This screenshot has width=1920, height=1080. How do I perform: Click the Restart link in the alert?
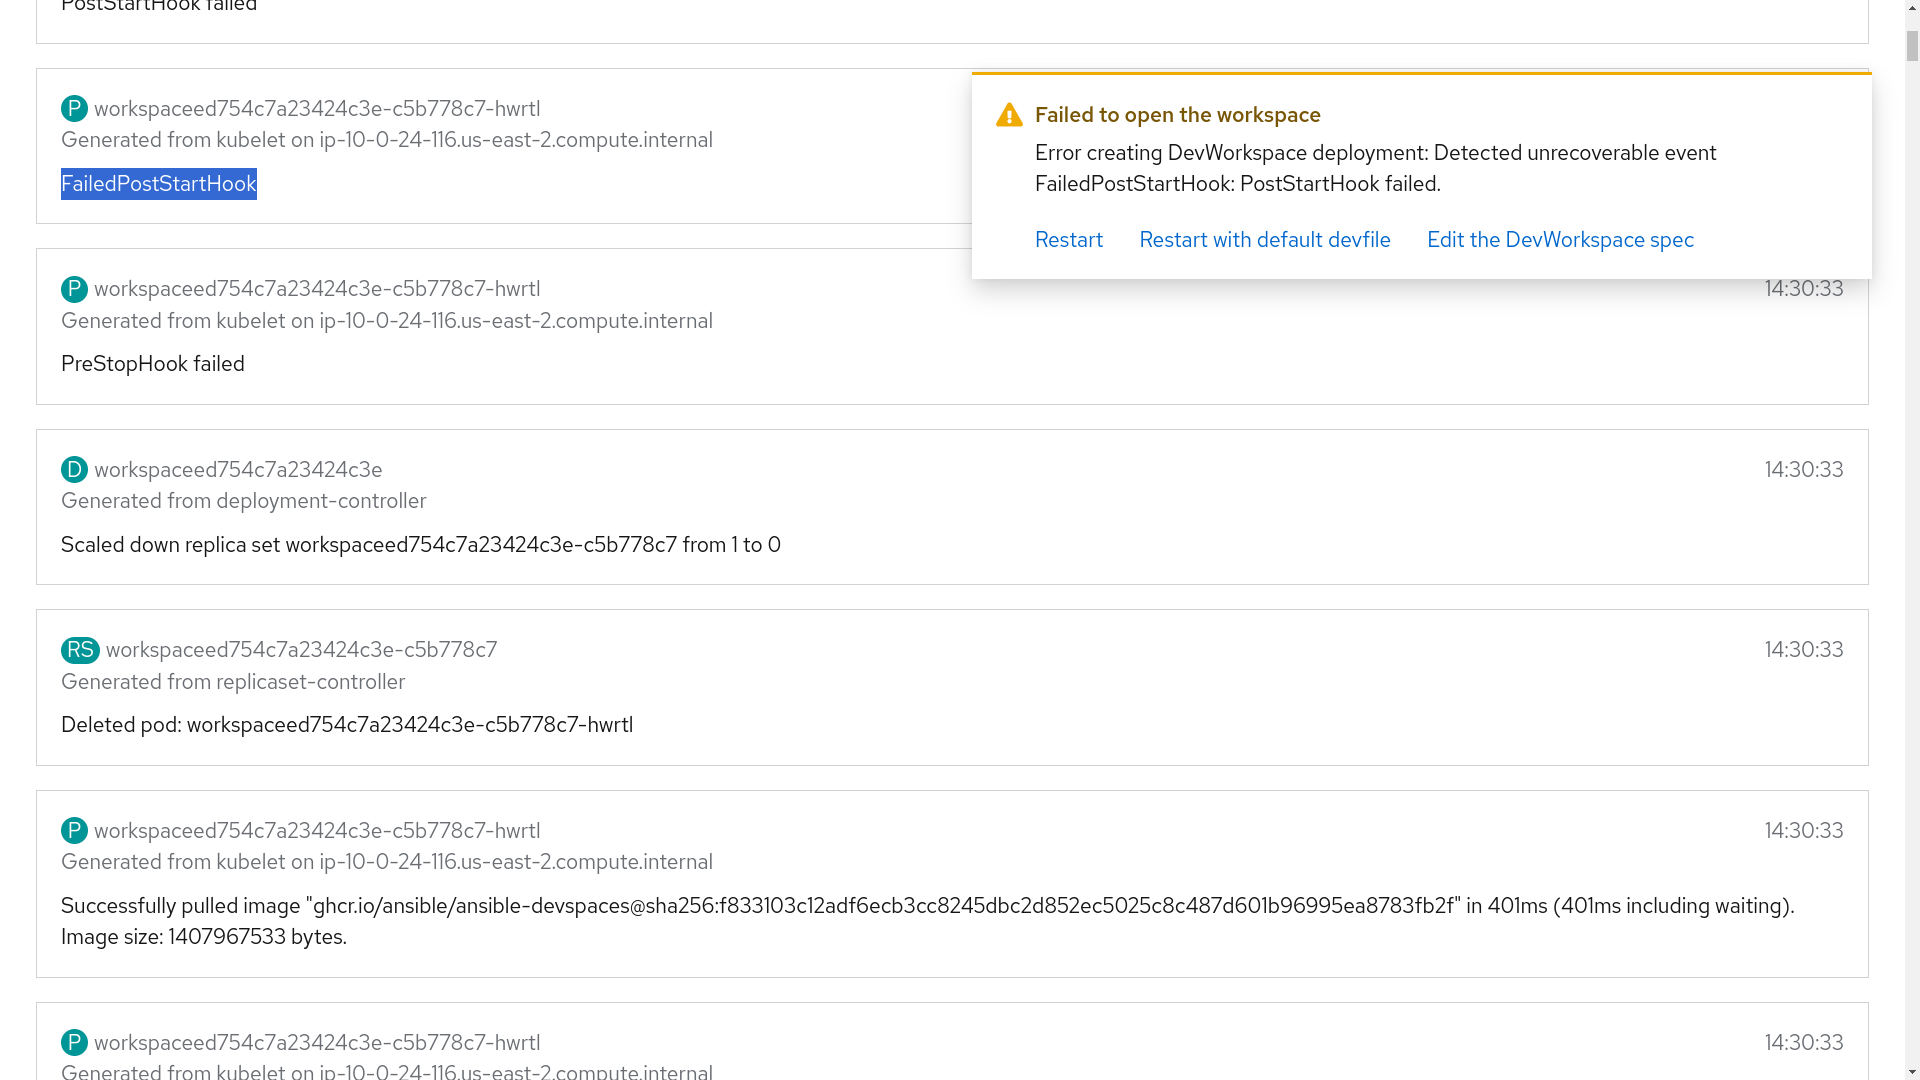[1068, 240]
